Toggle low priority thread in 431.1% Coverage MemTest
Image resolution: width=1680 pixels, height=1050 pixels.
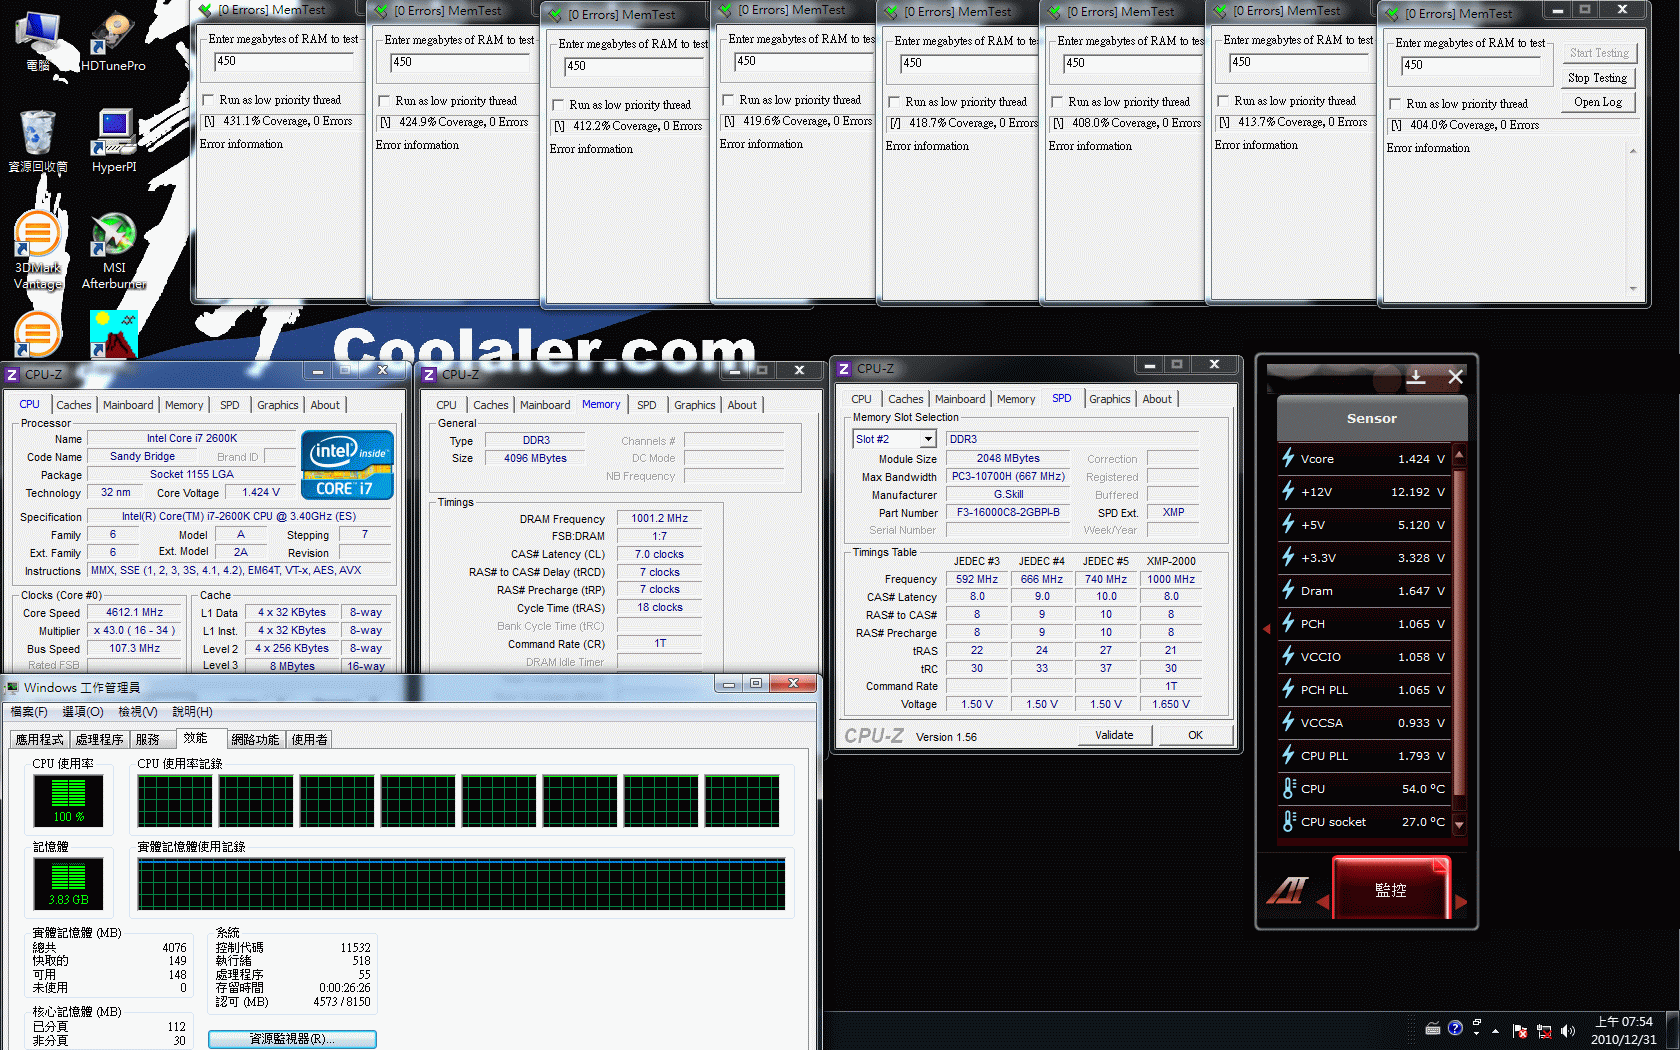[208, 100]
